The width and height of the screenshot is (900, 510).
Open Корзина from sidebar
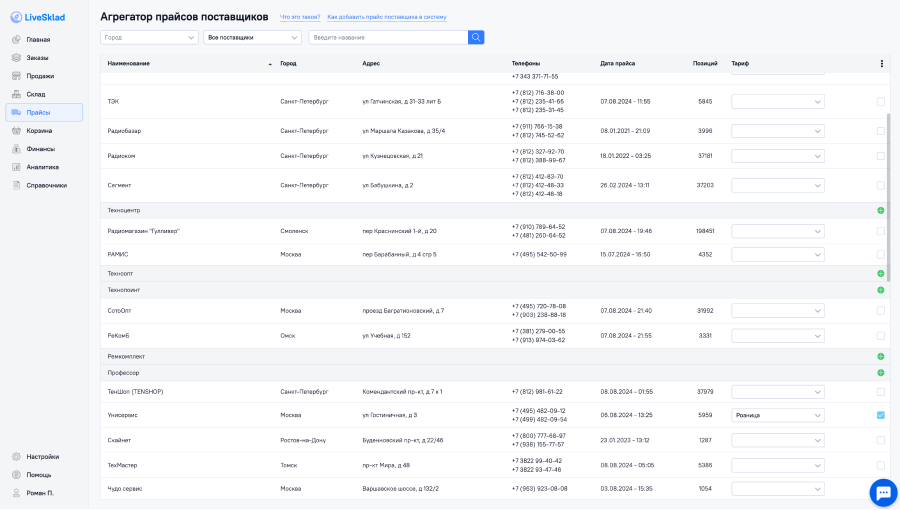(39, 131)
